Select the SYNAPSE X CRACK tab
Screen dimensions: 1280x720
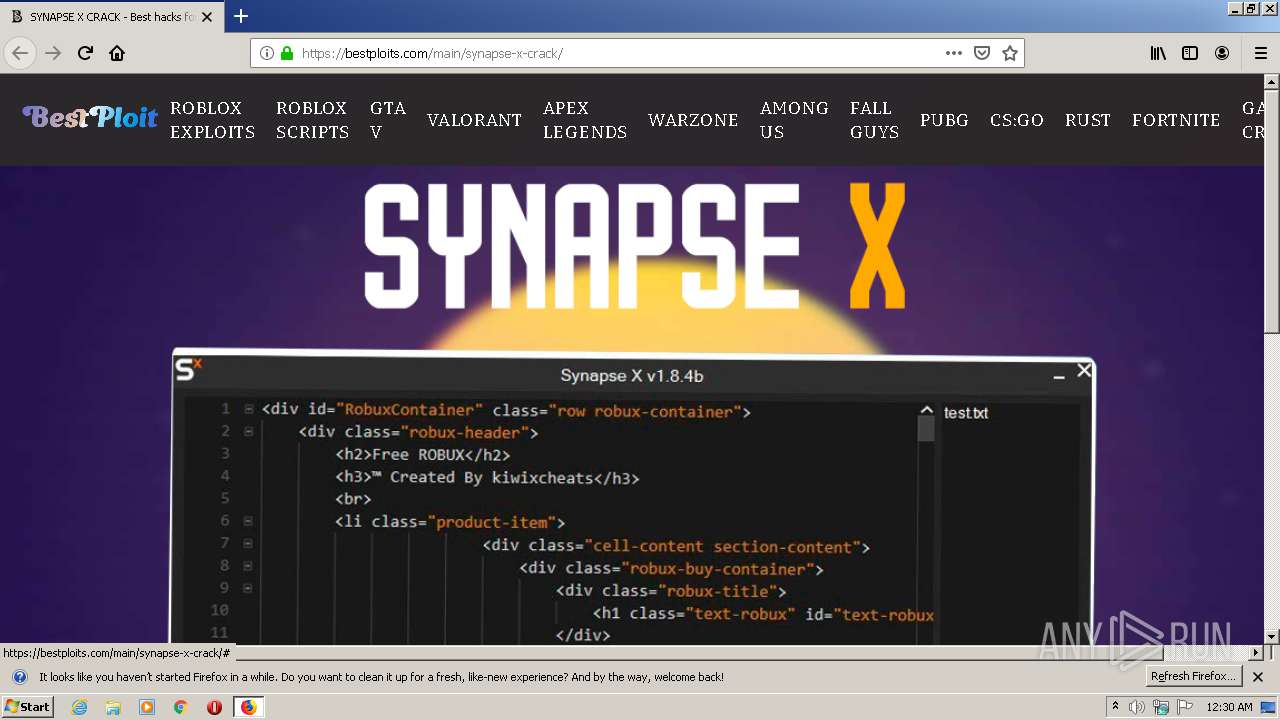tap(110, 17)
